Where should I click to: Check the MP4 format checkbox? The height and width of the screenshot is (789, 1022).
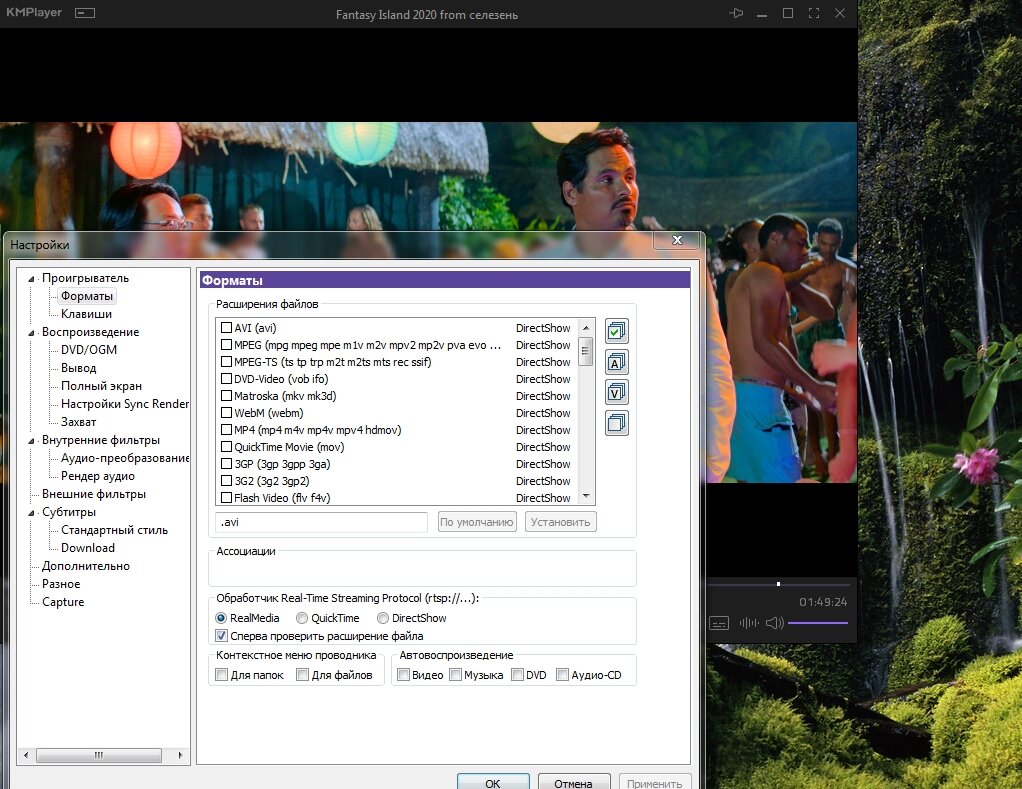(226, 430)
